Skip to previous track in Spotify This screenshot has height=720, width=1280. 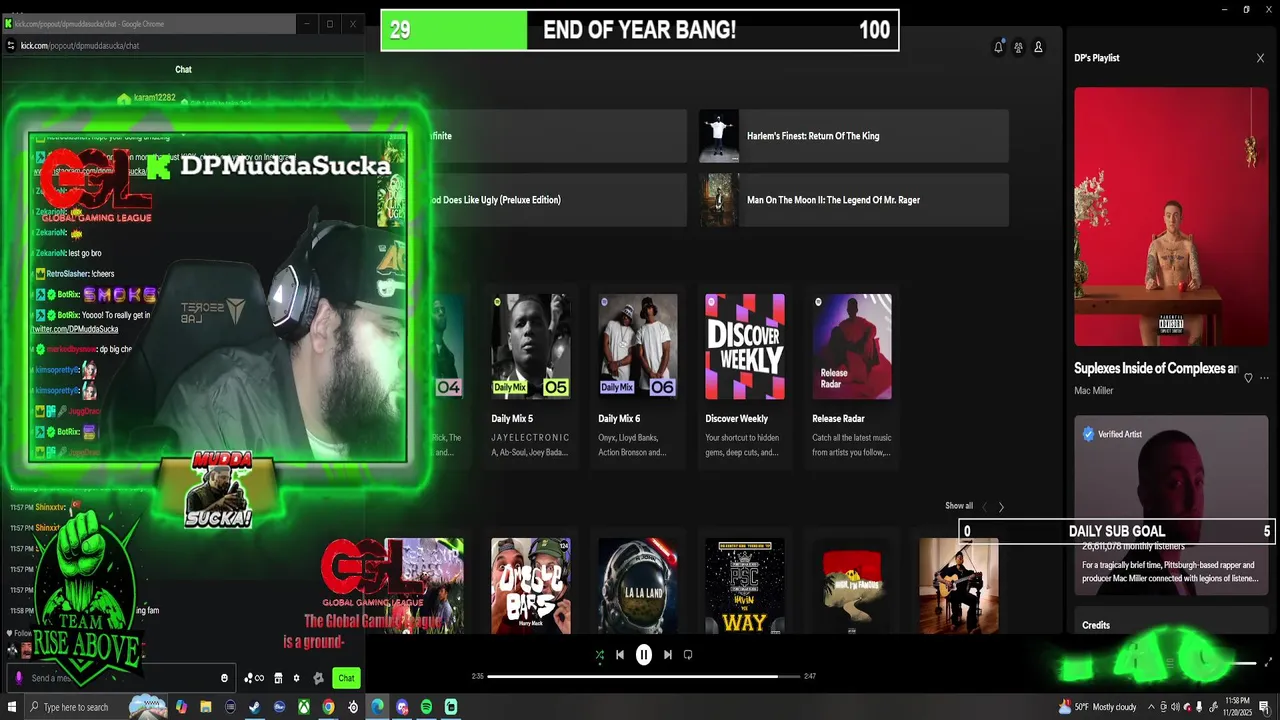[x=620, y=655]
